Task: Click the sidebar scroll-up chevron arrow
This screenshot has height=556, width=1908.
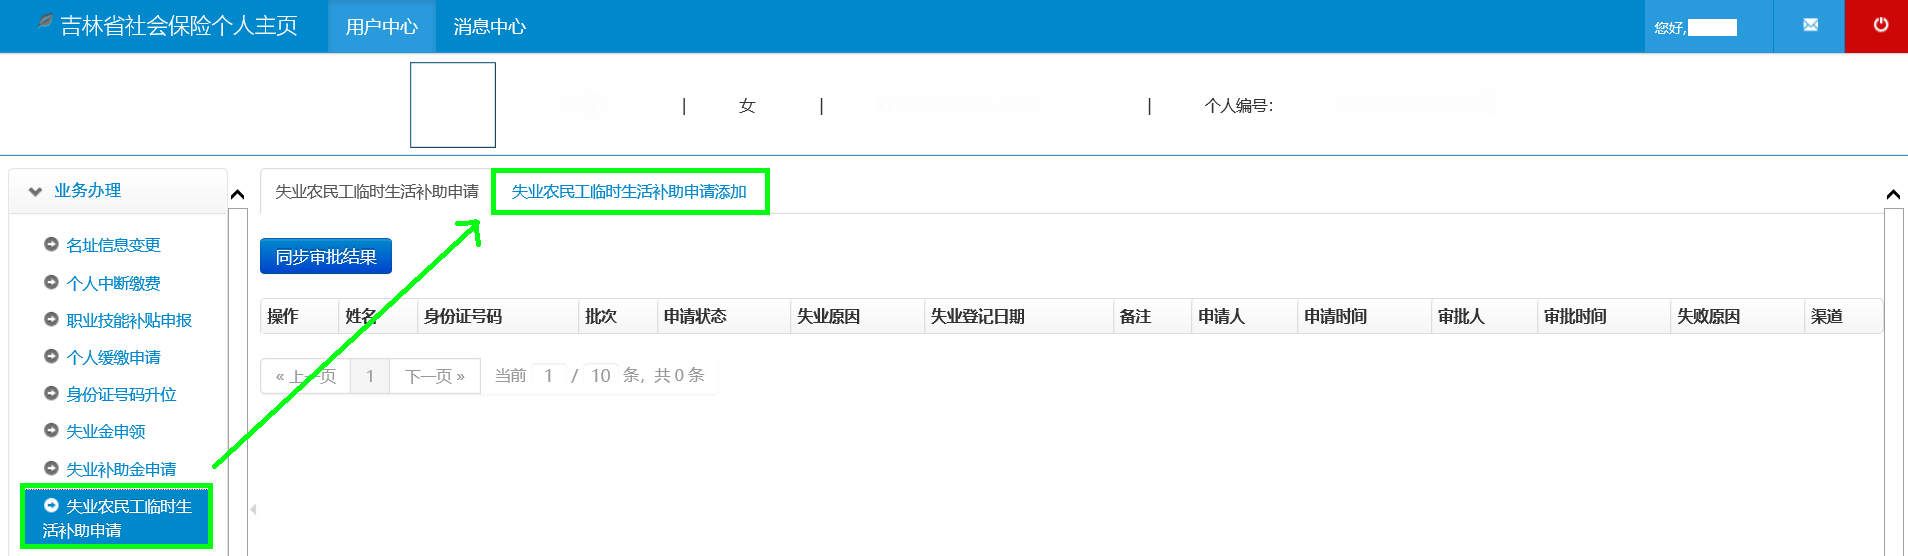Action: pos(237,194)
